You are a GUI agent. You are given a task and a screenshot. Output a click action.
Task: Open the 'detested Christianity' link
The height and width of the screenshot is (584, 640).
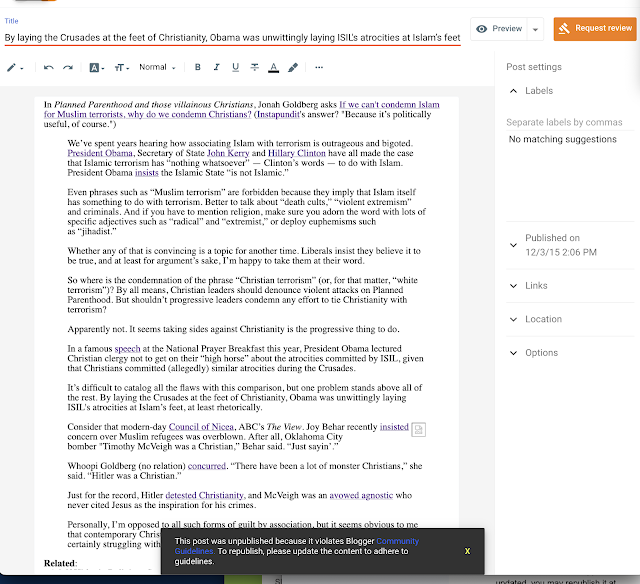[x=204, y=495]
